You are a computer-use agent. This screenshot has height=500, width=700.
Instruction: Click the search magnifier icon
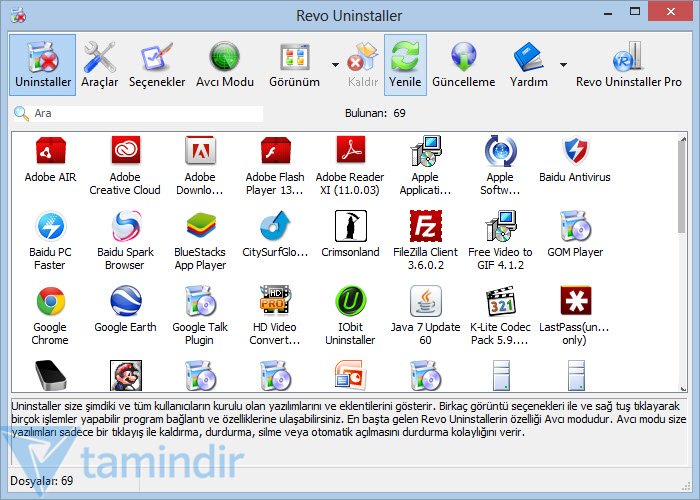tap(21, 114)
